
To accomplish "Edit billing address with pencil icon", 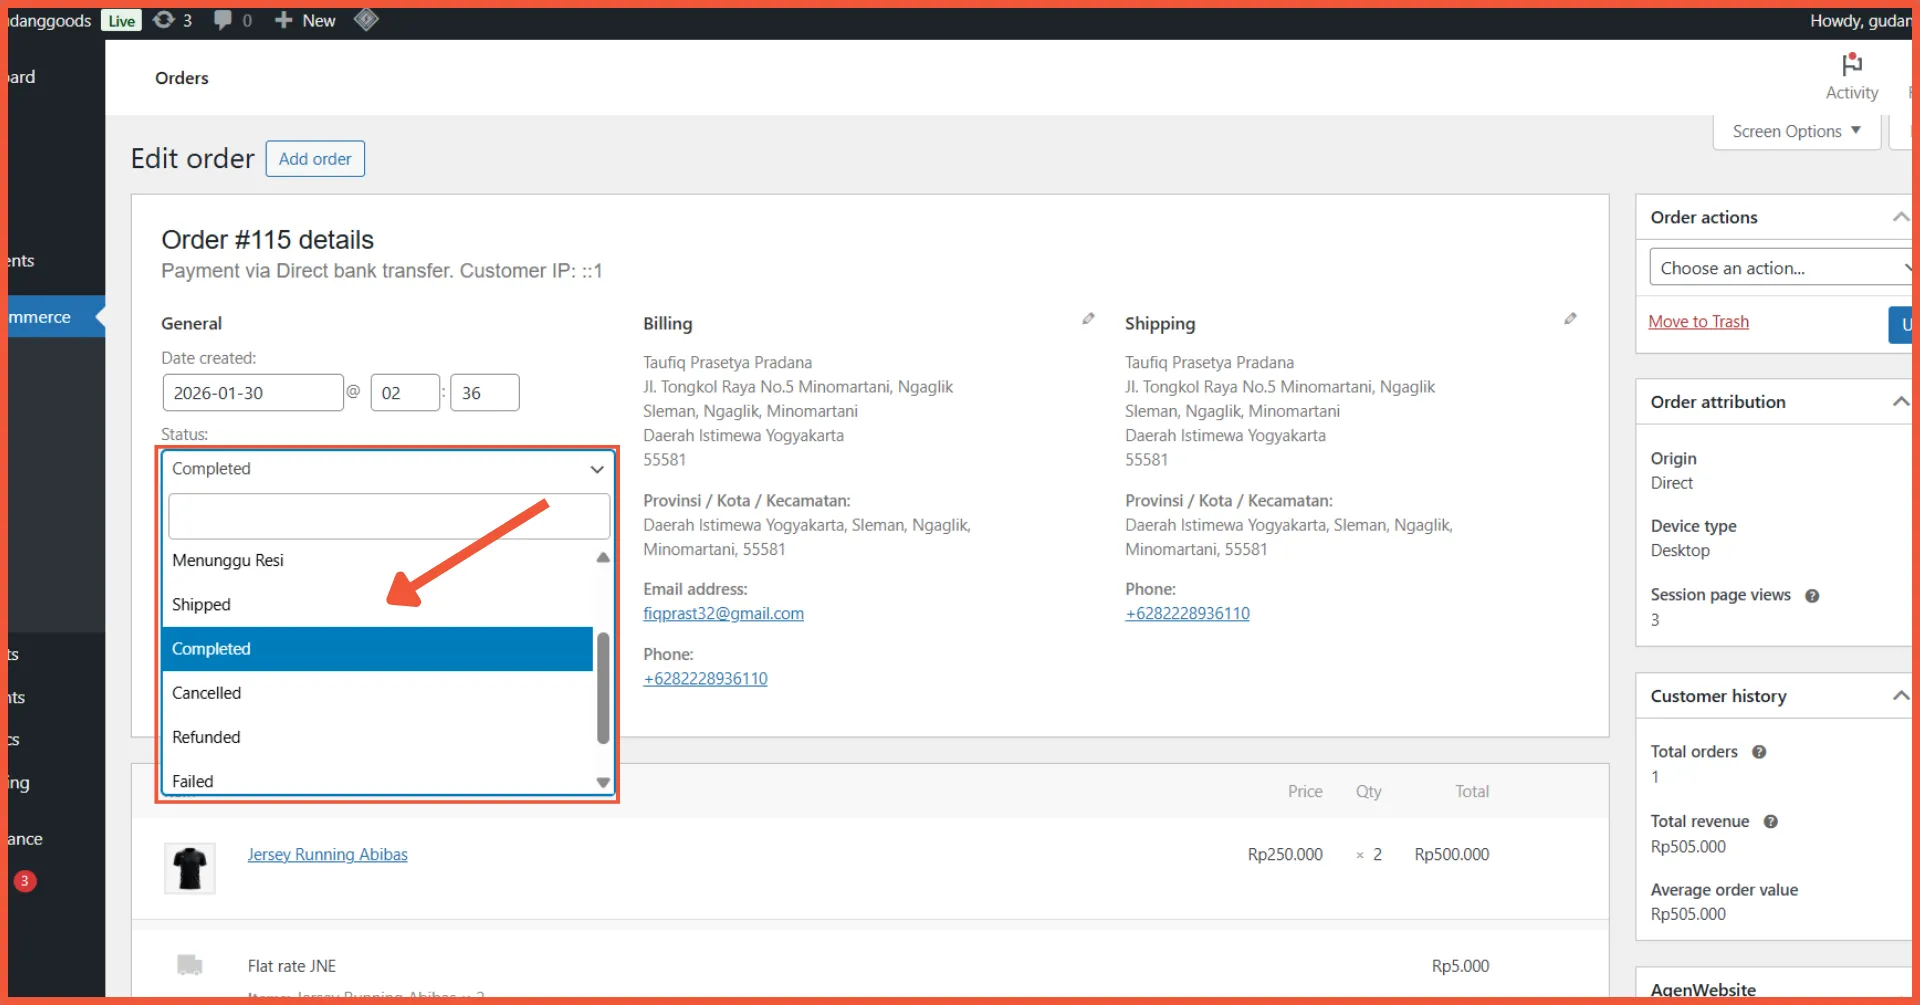I will click(1088, 319).
